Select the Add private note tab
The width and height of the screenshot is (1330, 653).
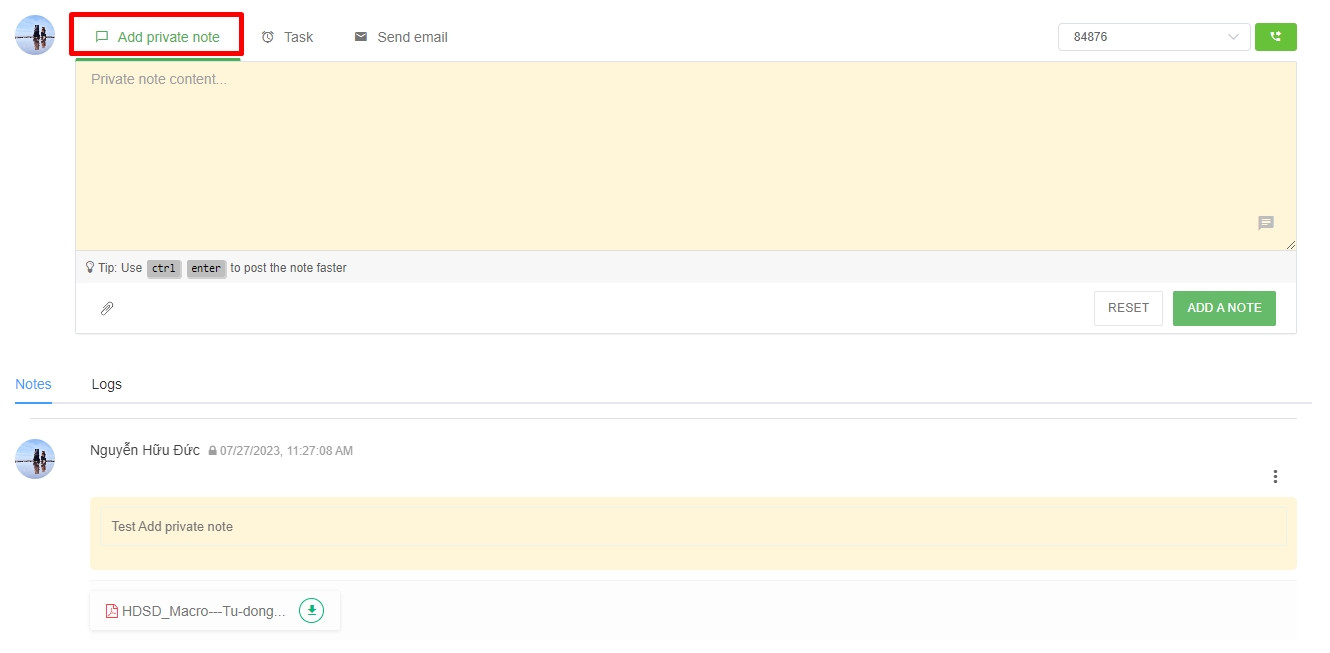[157, 37]
